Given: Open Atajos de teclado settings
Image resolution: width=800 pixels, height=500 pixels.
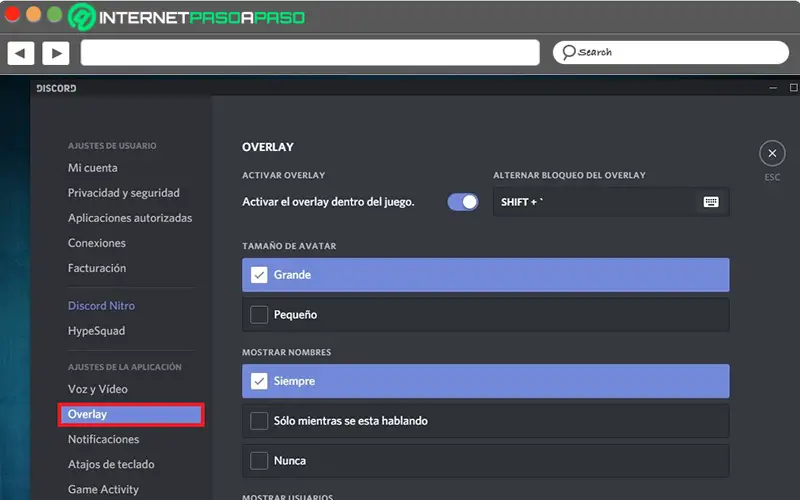Looking at the screenshot, I should [111, 464].
